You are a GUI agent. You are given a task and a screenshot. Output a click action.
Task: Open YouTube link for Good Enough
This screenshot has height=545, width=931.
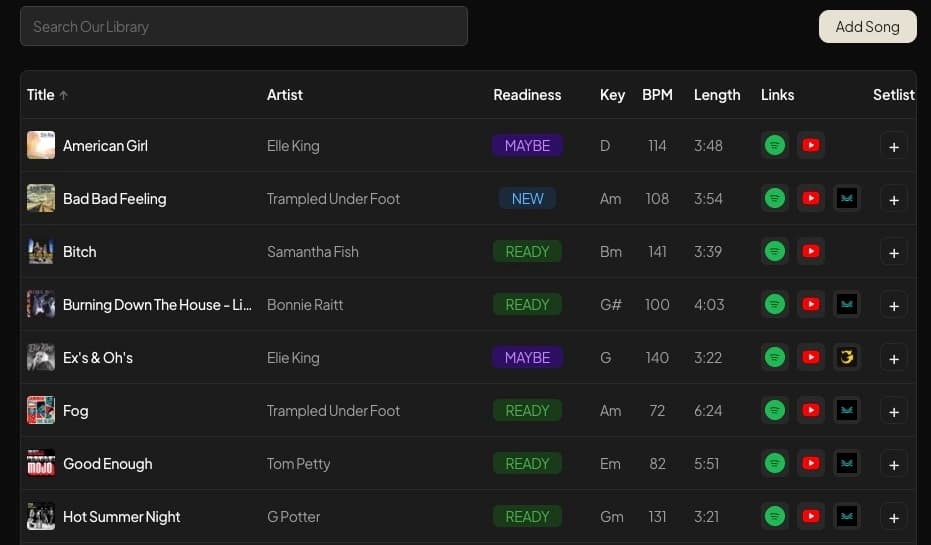(x=810, y=463)
